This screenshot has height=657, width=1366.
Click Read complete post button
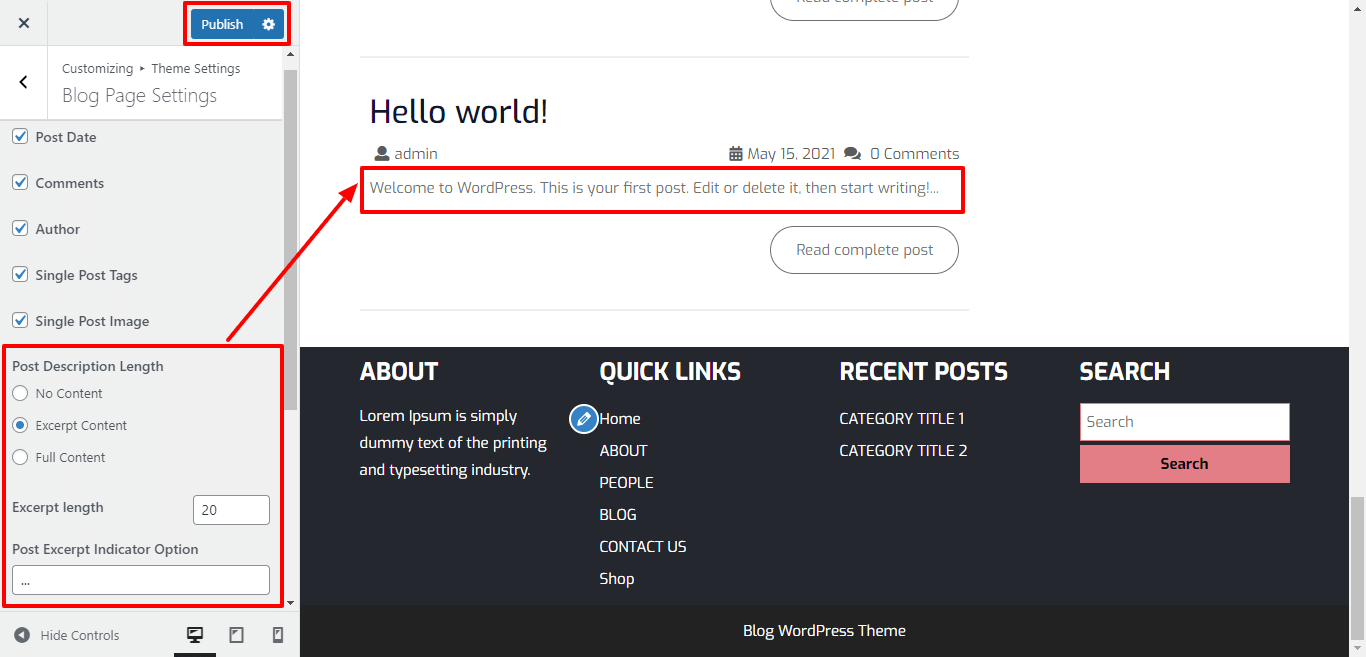point(864,250)
